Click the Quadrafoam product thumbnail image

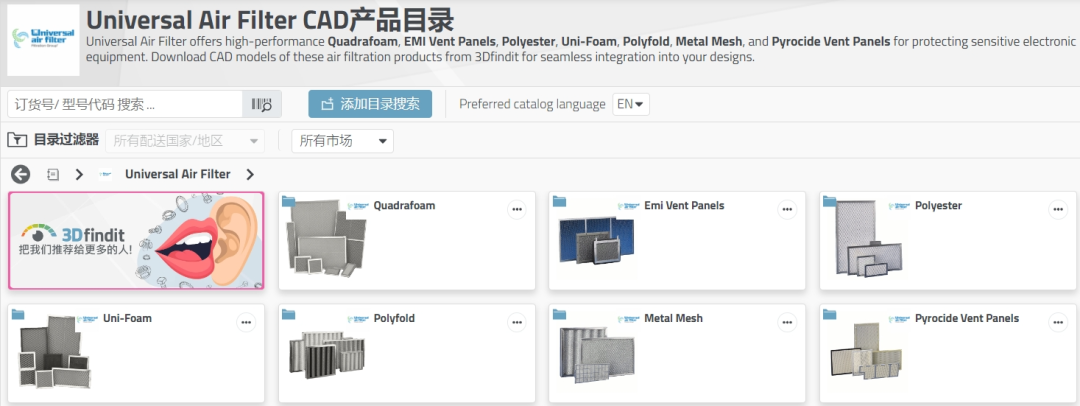coord(325,240)
